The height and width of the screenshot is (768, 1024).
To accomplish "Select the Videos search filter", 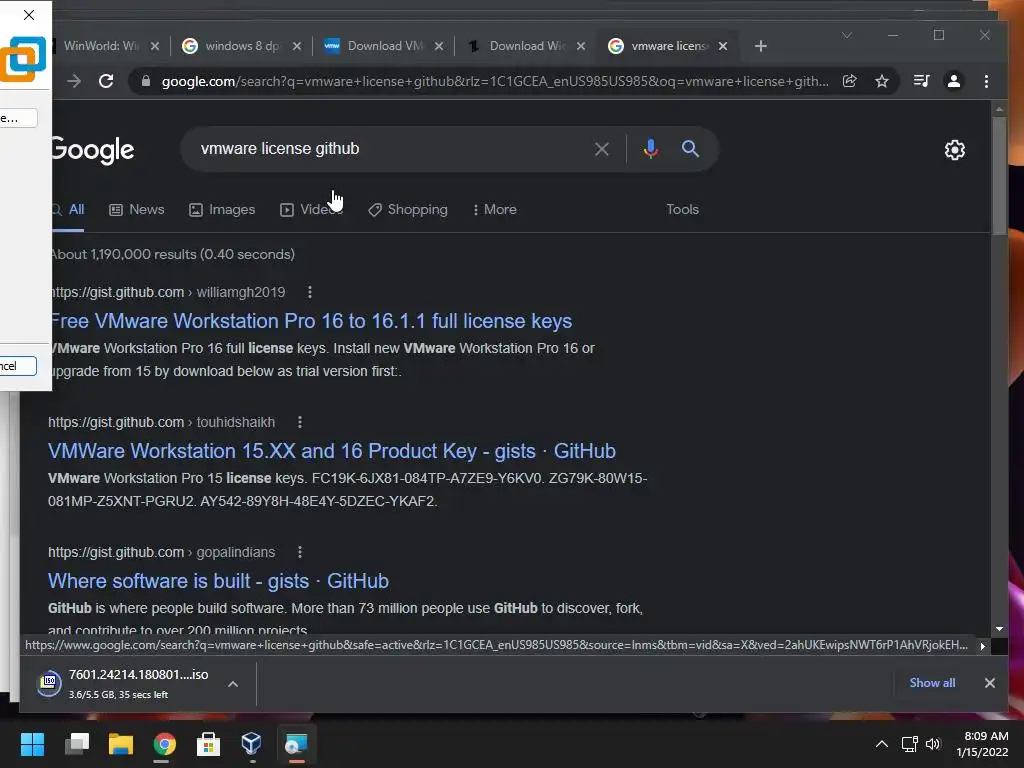I will 311,210.
